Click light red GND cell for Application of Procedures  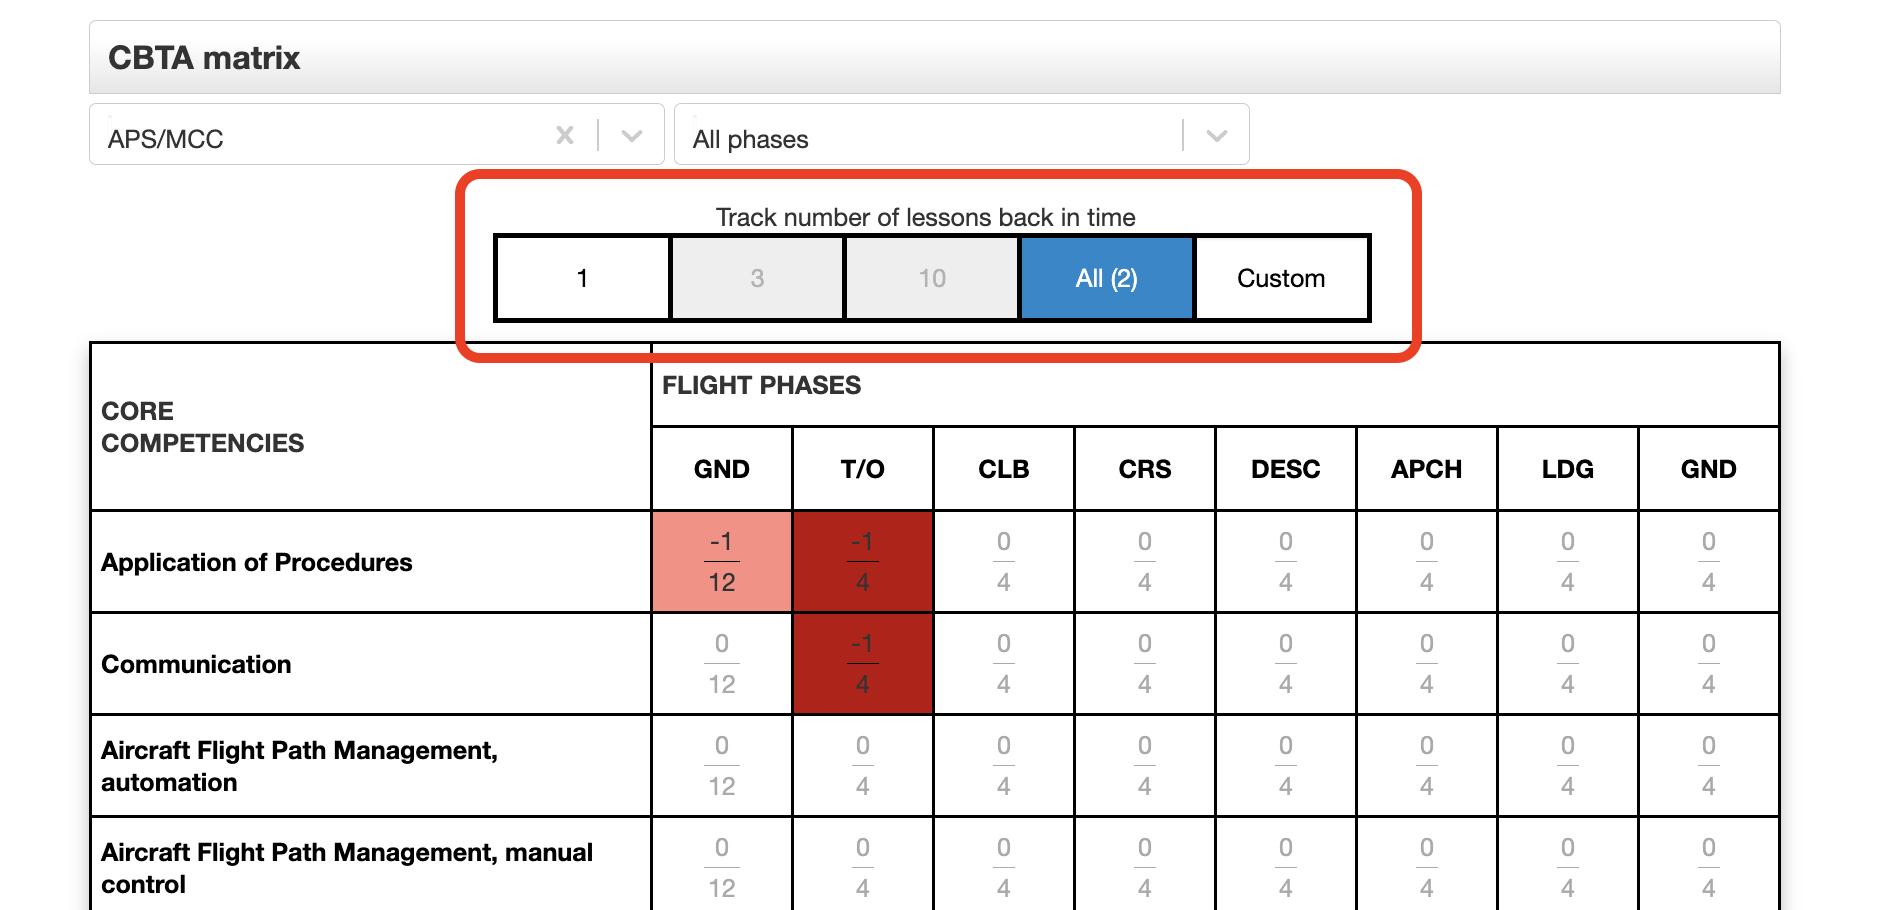[721, 562]
